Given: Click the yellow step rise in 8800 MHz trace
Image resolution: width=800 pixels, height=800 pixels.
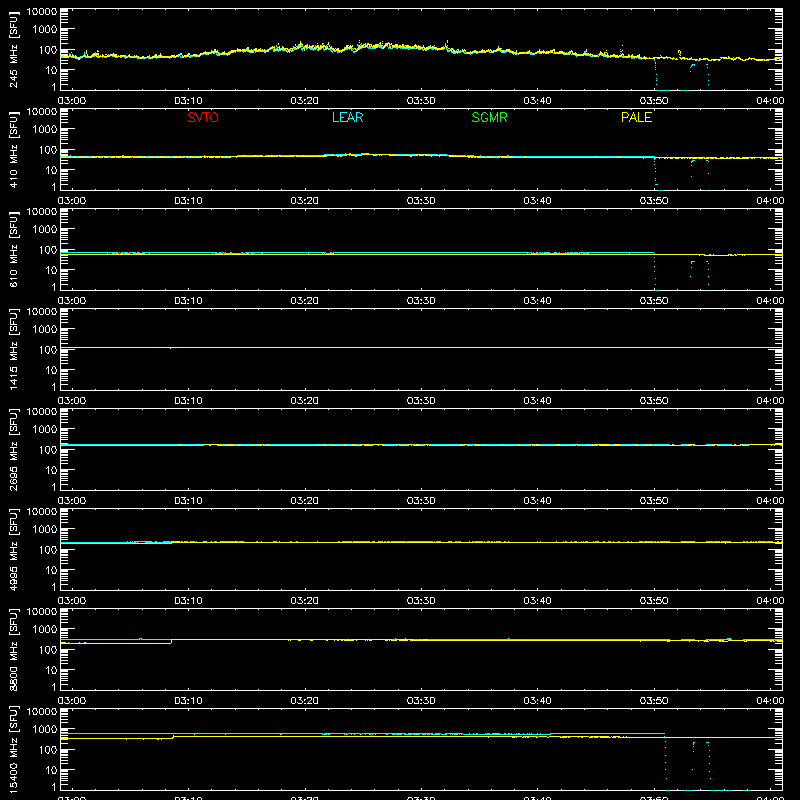Looking at the screenshot, I should [x=171, y=641].
